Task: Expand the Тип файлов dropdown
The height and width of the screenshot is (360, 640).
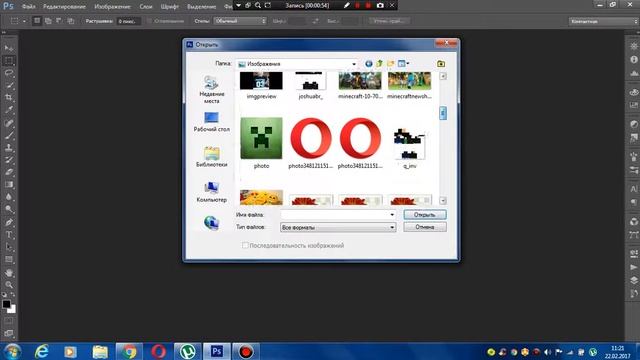Action: [392, 227]
